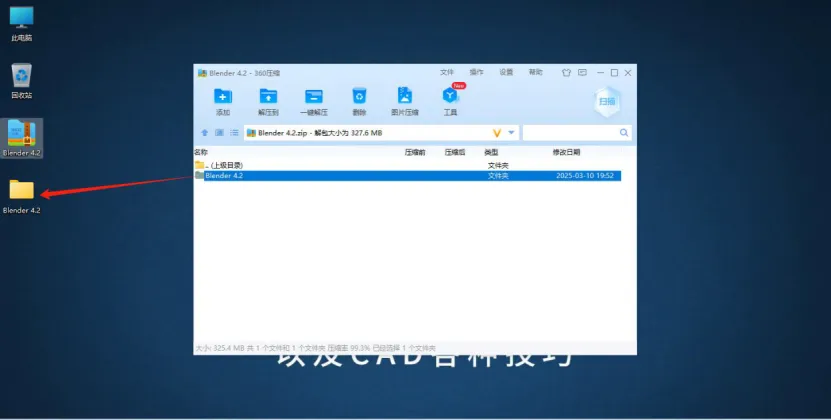The width and height of the screenshot is (831, 420).
Task: Click the 解压到 (Extract to) toolbar icon
Action: point(268,101)
